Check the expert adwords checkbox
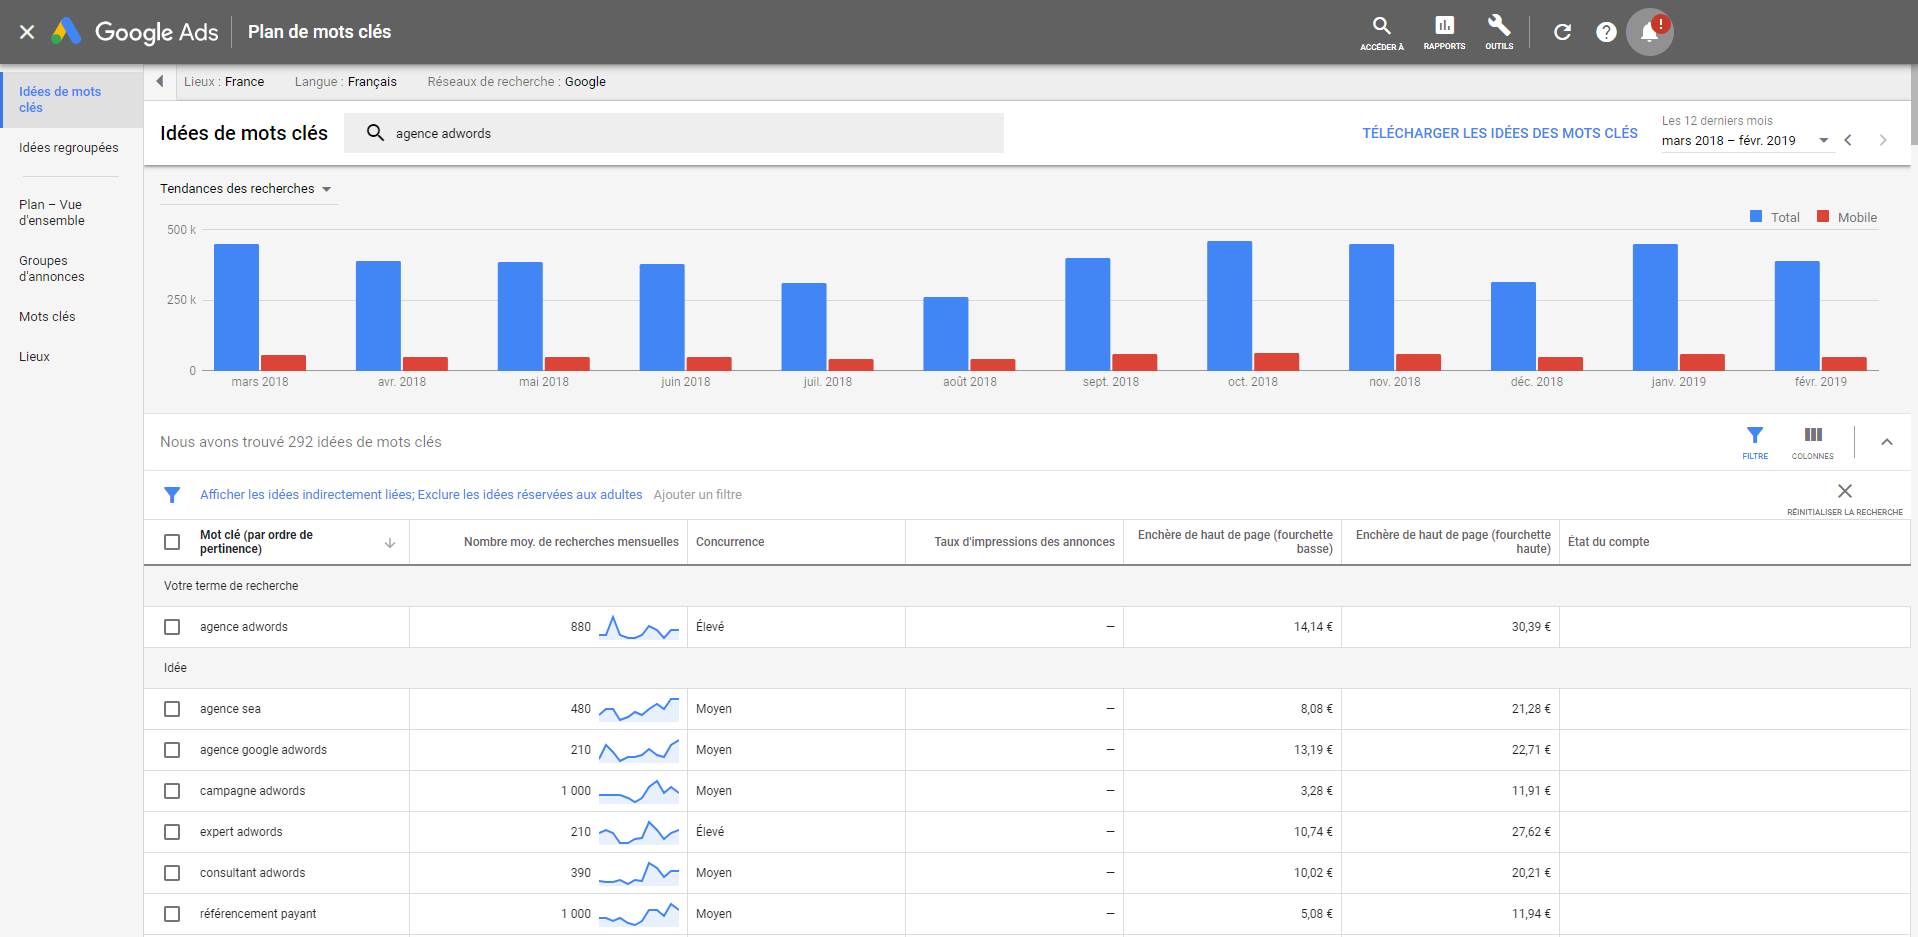The height and width of the screenshot is (937, 1918). [172, 832]
